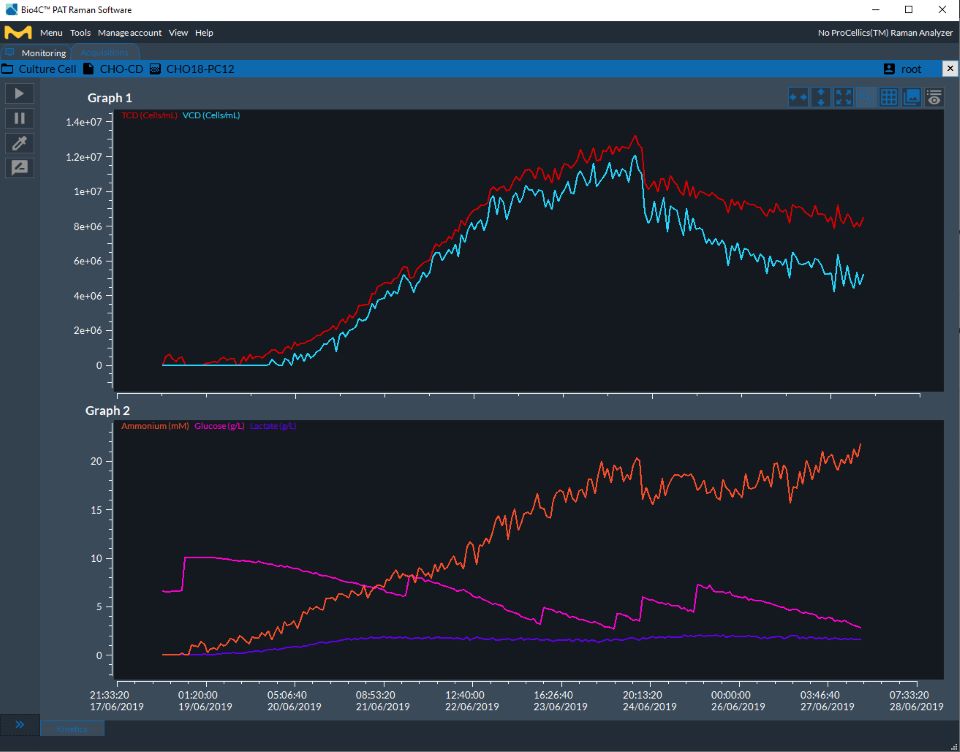Open the annotation comment tool in the sidebar
Image resolution: width=960 pixels, height=752 pixels.
18,167
